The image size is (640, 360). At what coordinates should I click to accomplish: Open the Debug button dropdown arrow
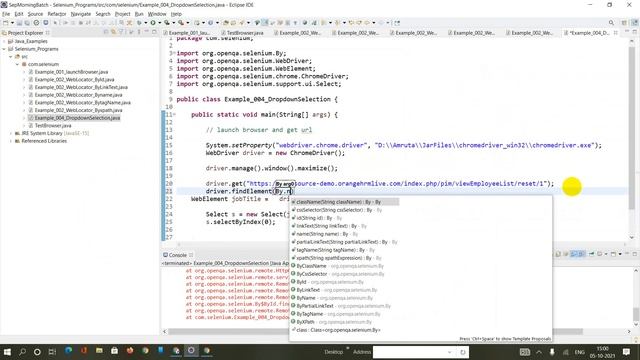146,23
